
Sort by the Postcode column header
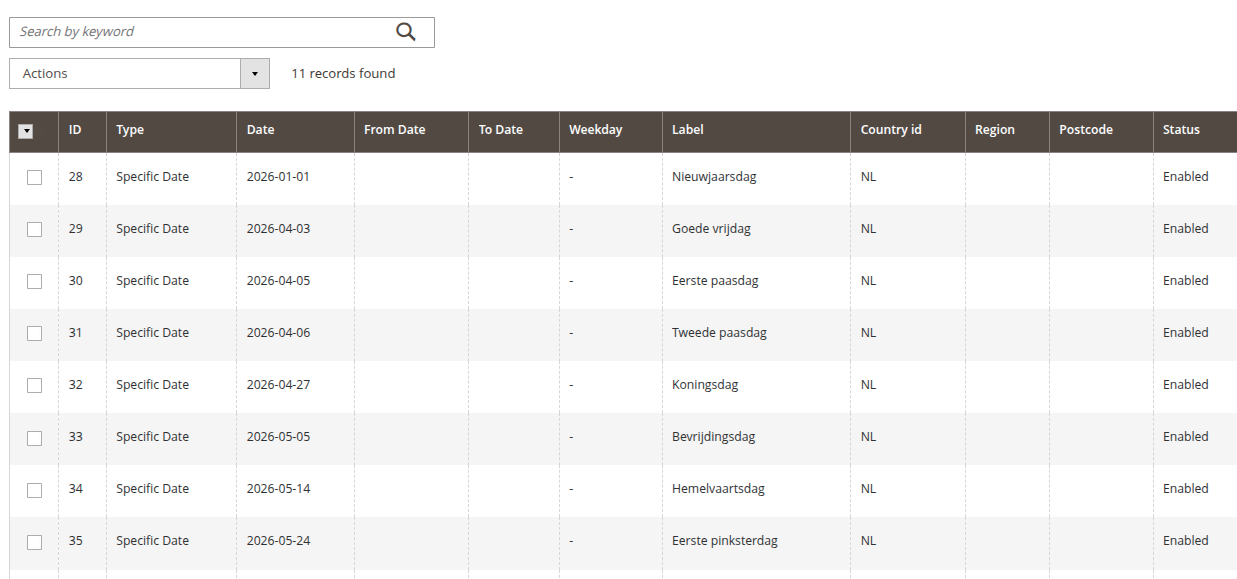1101,131
